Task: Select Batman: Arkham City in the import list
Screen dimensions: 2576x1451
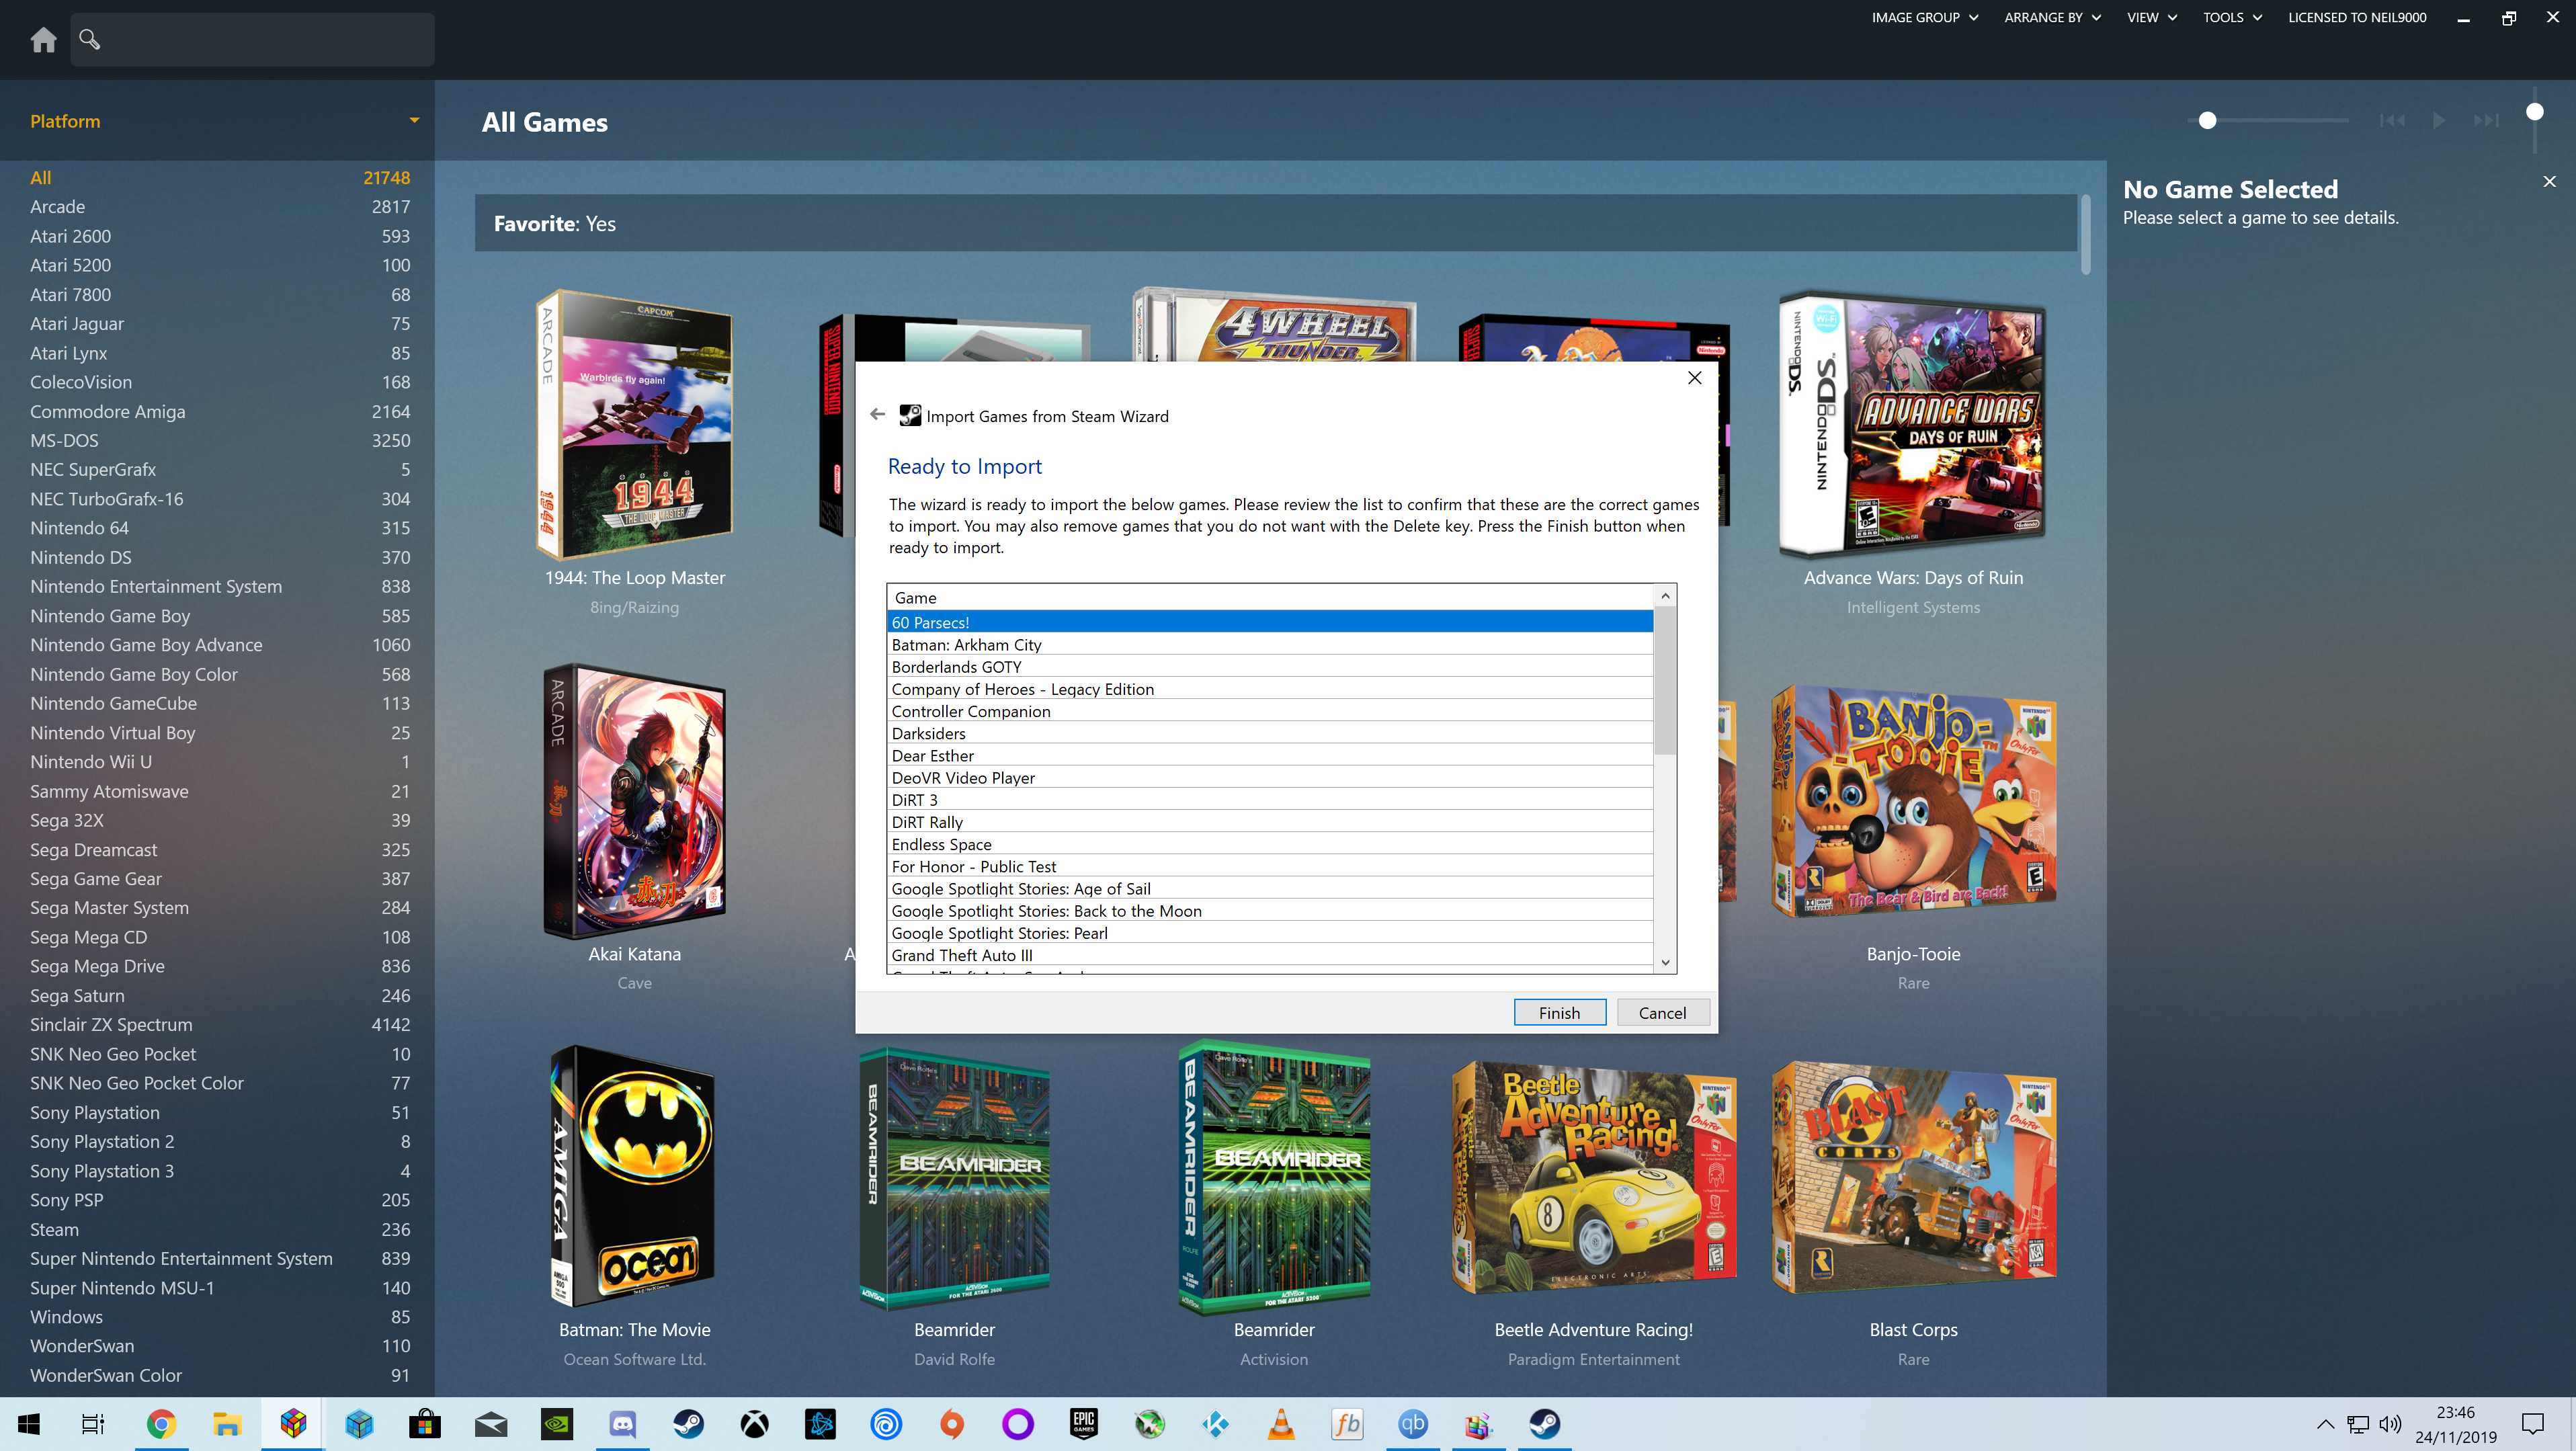Action: (x=1270, y=644)
